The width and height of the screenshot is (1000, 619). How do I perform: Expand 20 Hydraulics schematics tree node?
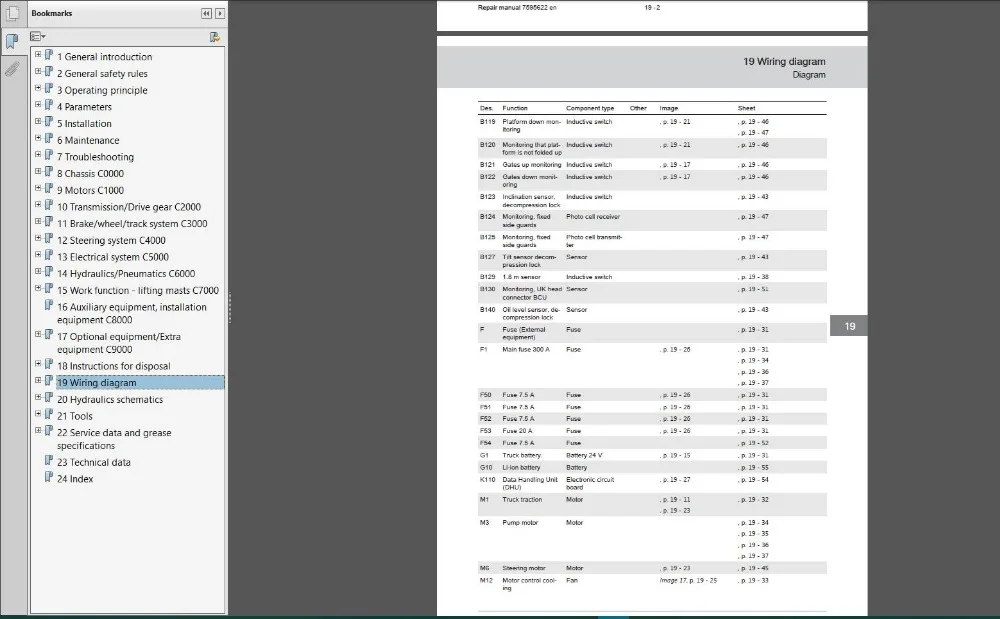(38, 397)
